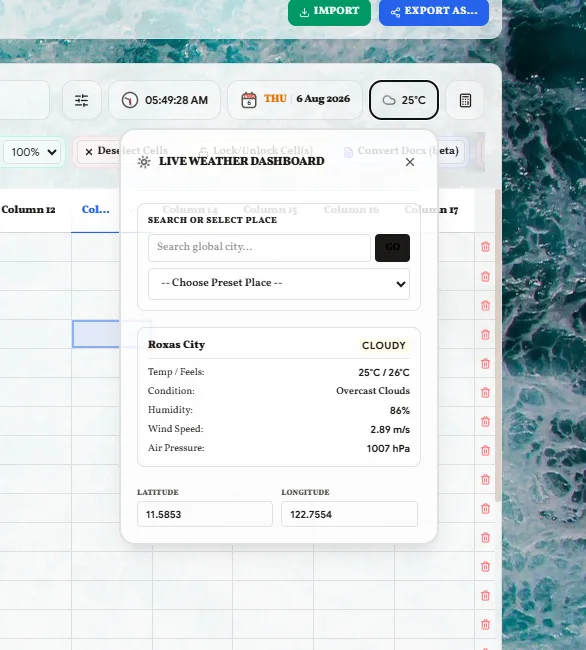Open the calendar date widget
The width and height of the screenshot is (586, 650).
point(295,100)
